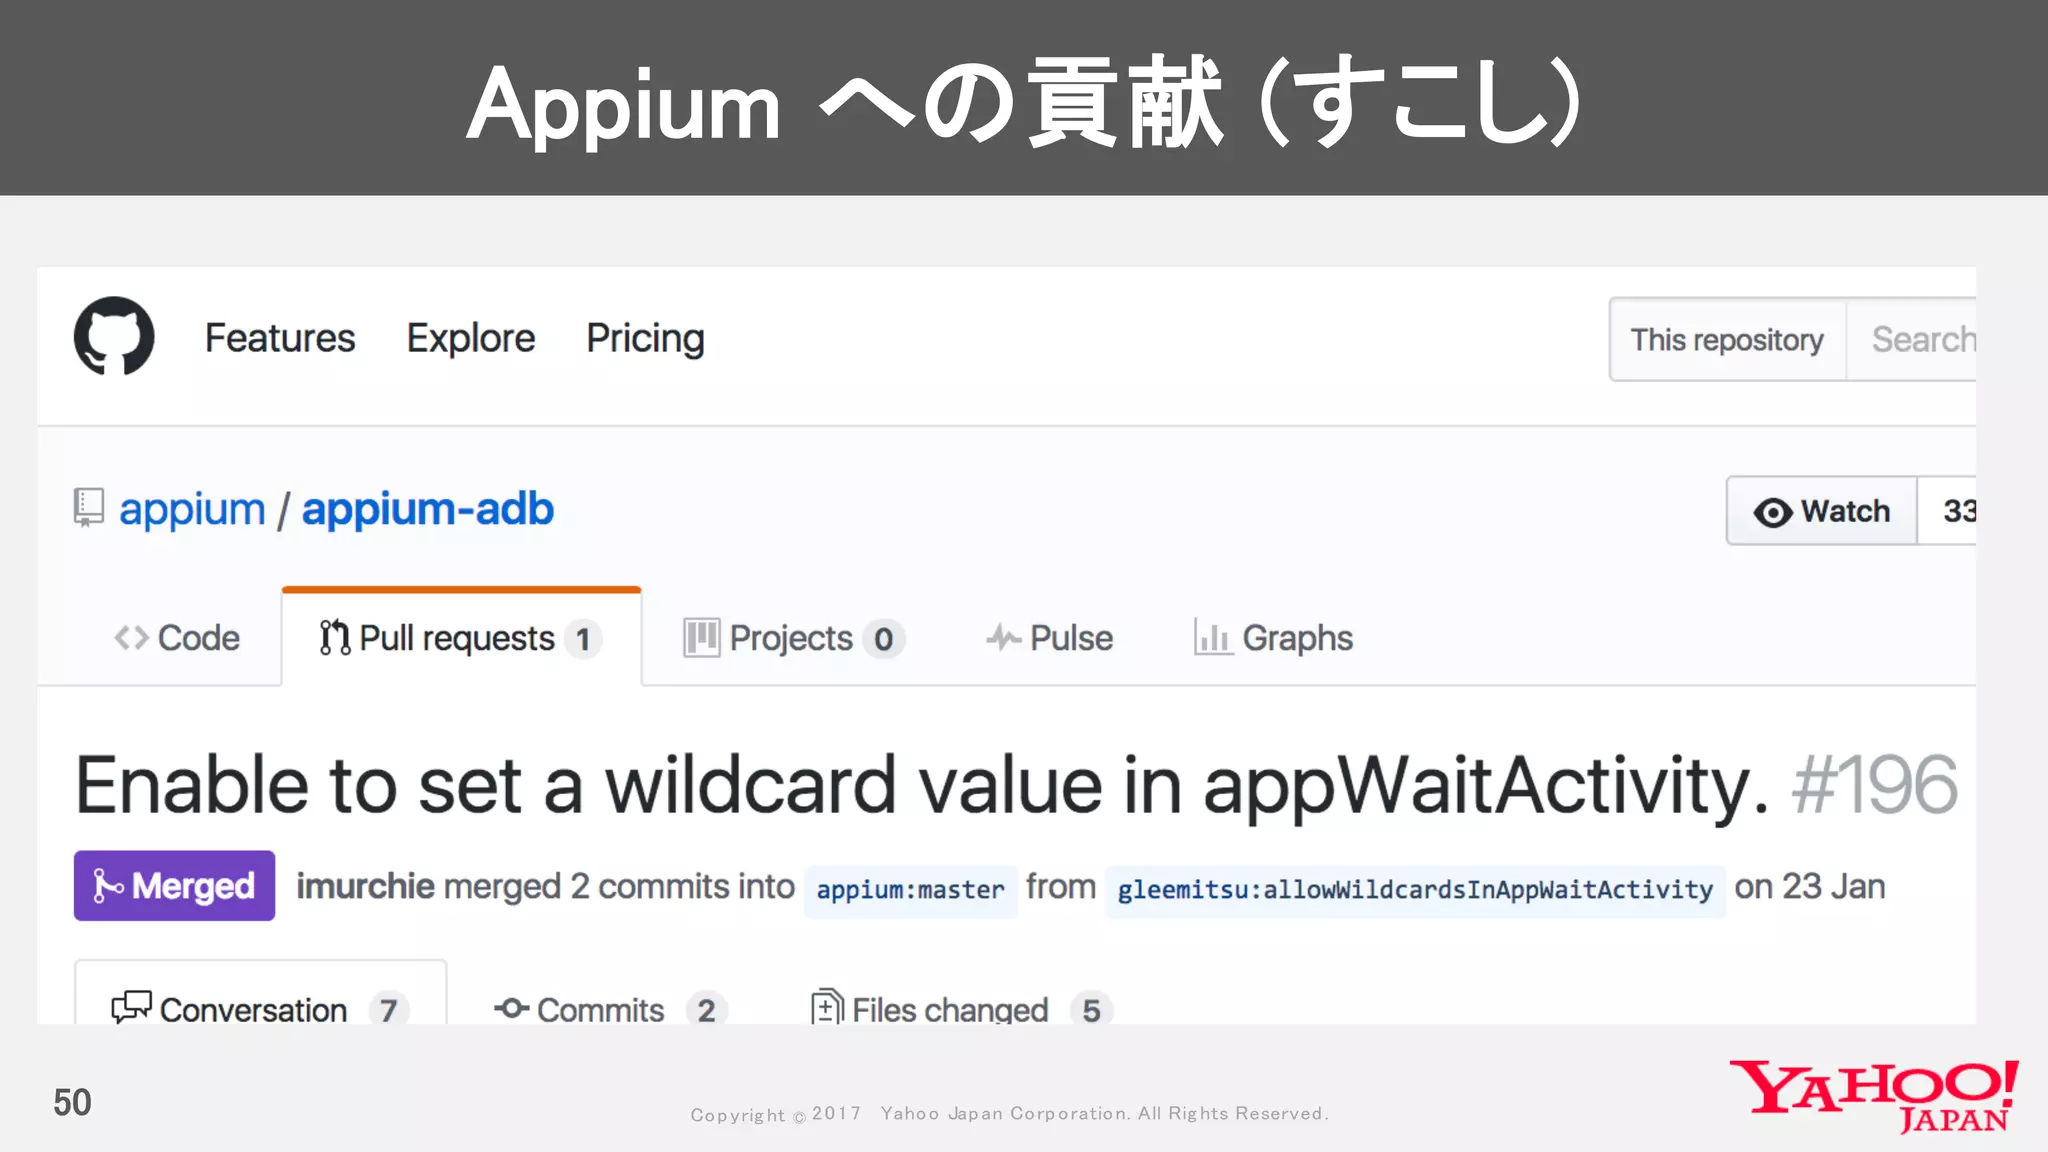The image size is (2048, 1152).
Task: Click the Pulse activity icon
Action: click(x=1003, y=638)
